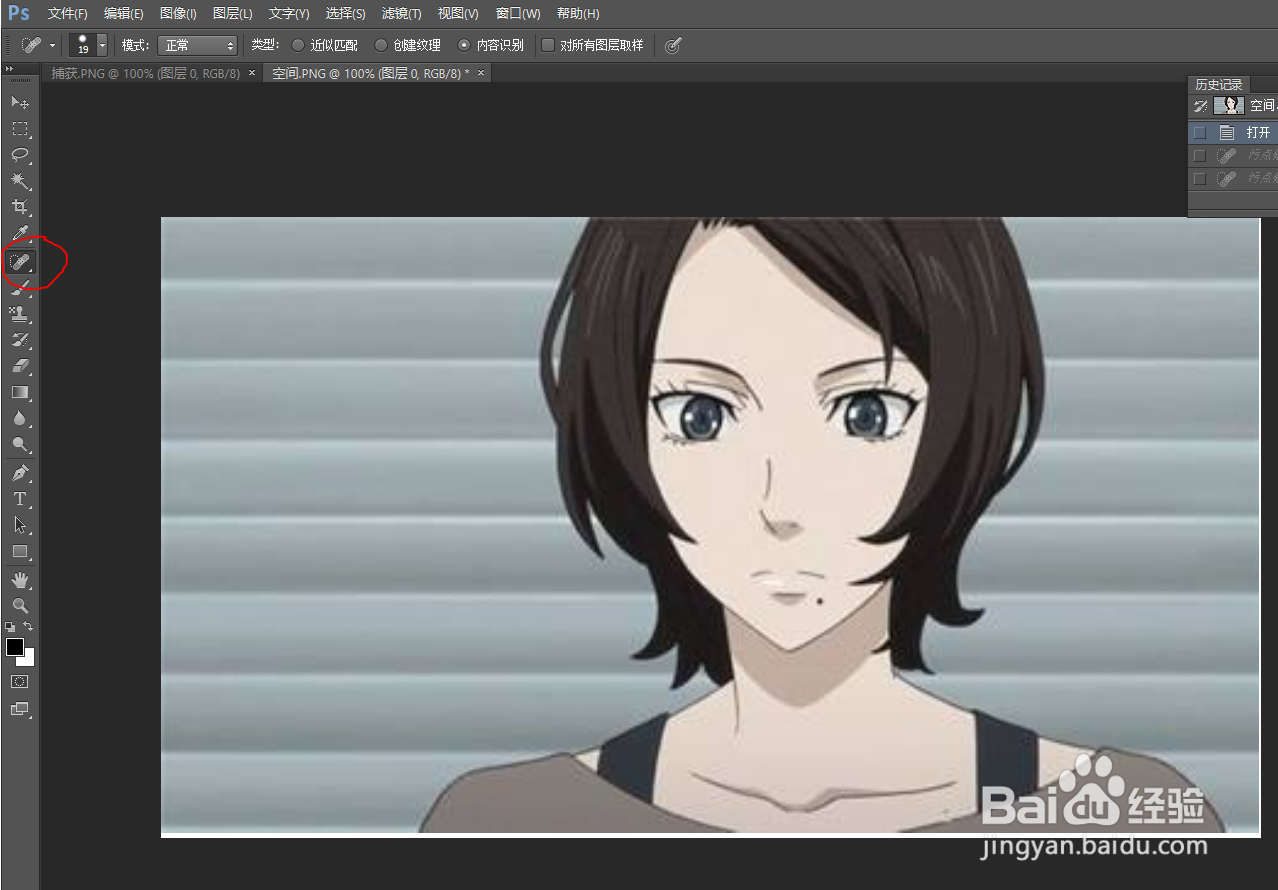Close the 捕获.PNG document tab
1278x890 pixels.
[252, 73]
